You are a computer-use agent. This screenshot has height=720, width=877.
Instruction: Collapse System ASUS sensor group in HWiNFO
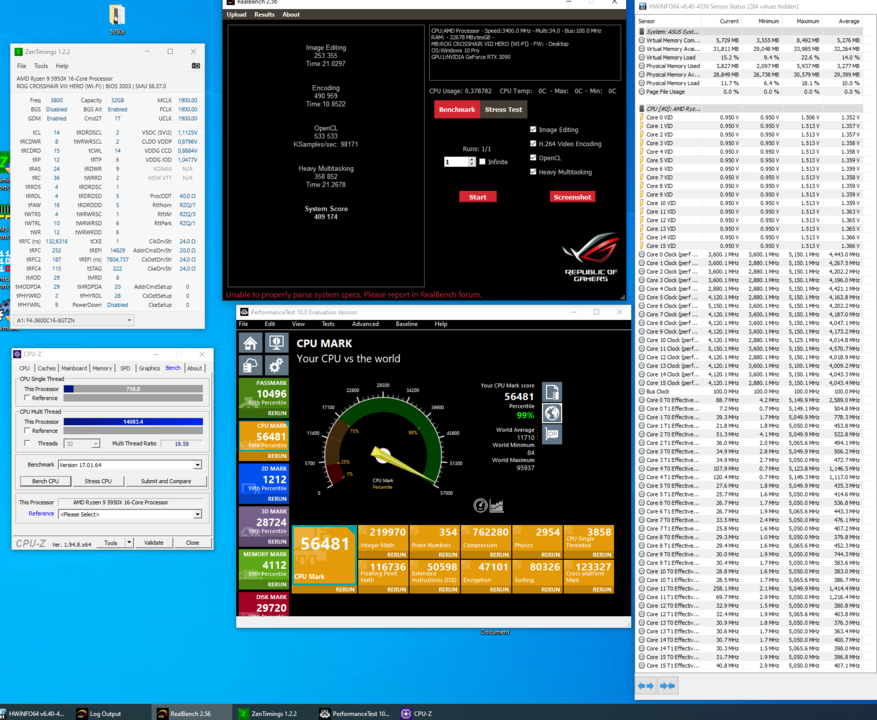(x=642, y=32)
